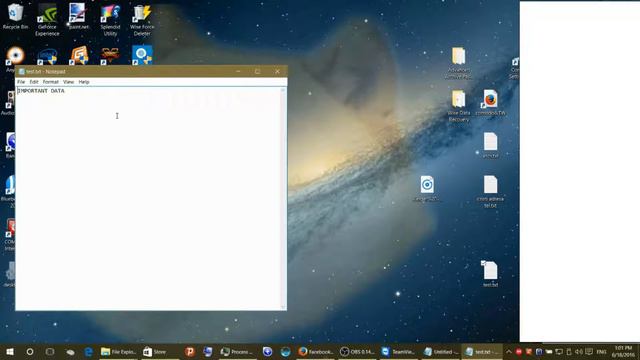Click Notepad's vertical scrollbar

click(283, 198)
